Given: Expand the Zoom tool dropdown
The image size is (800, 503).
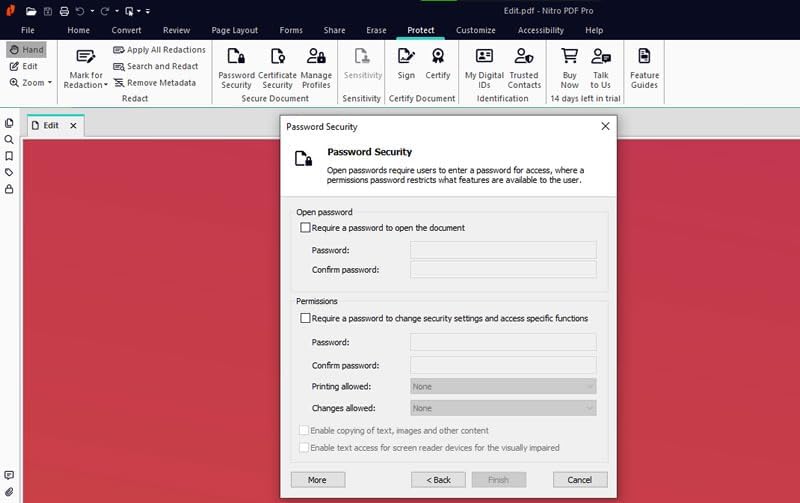Looking at the screenshot, I should point(50,83).
